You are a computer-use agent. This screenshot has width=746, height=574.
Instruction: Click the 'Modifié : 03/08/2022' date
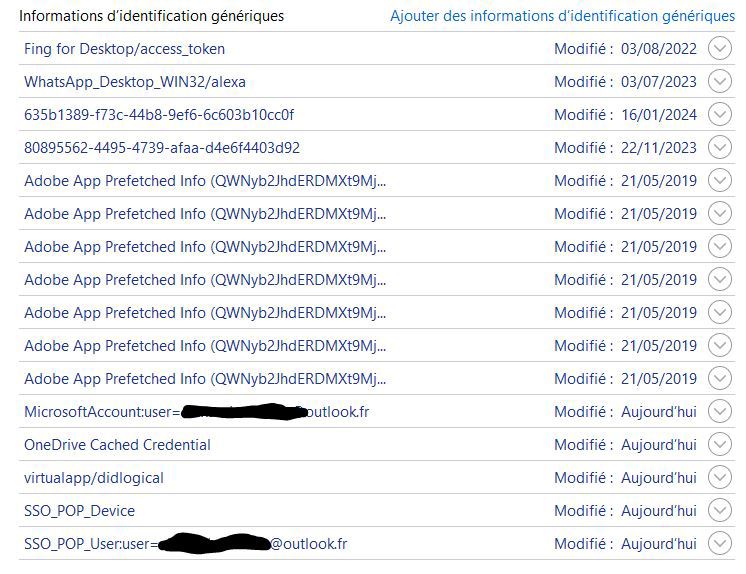[625, 49]
